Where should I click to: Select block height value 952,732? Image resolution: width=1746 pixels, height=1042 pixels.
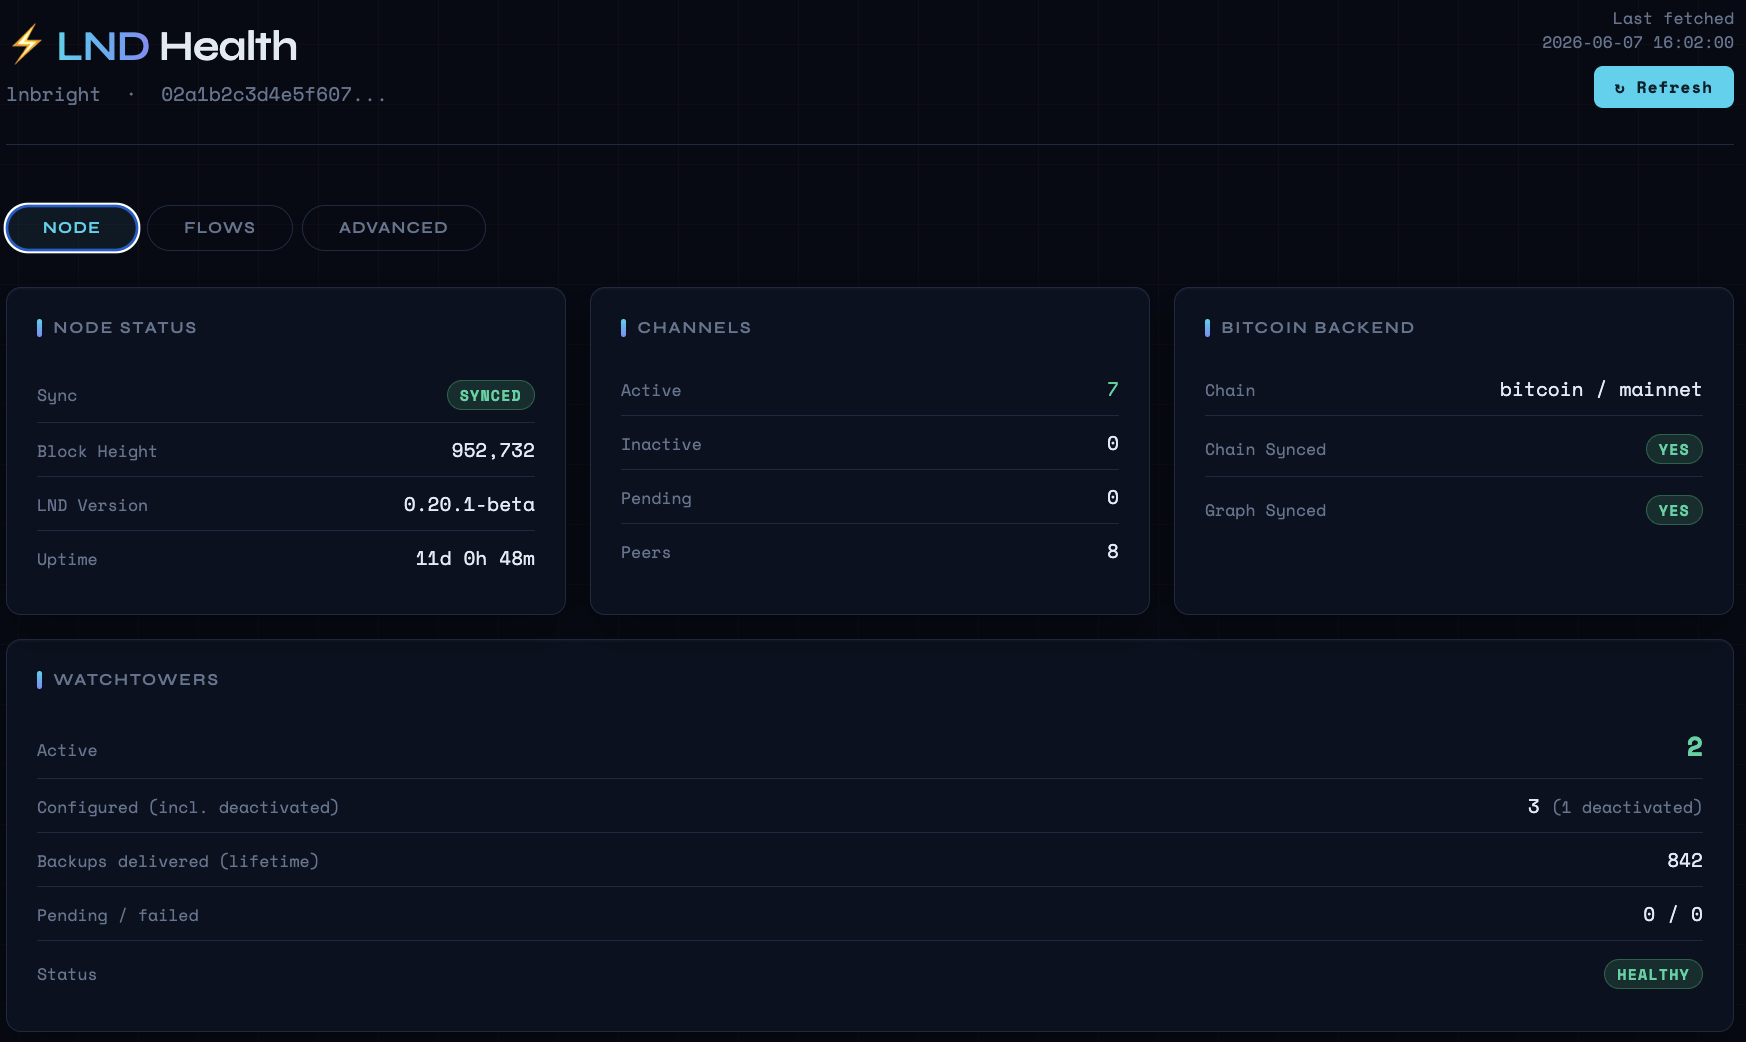[x=493, y=450]
